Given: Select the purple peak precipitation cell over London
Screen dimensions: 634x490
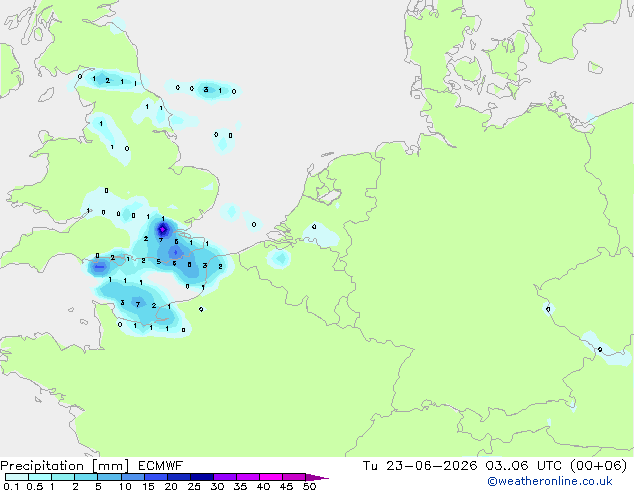Looking at the screenshot, I should click(163, 230).
